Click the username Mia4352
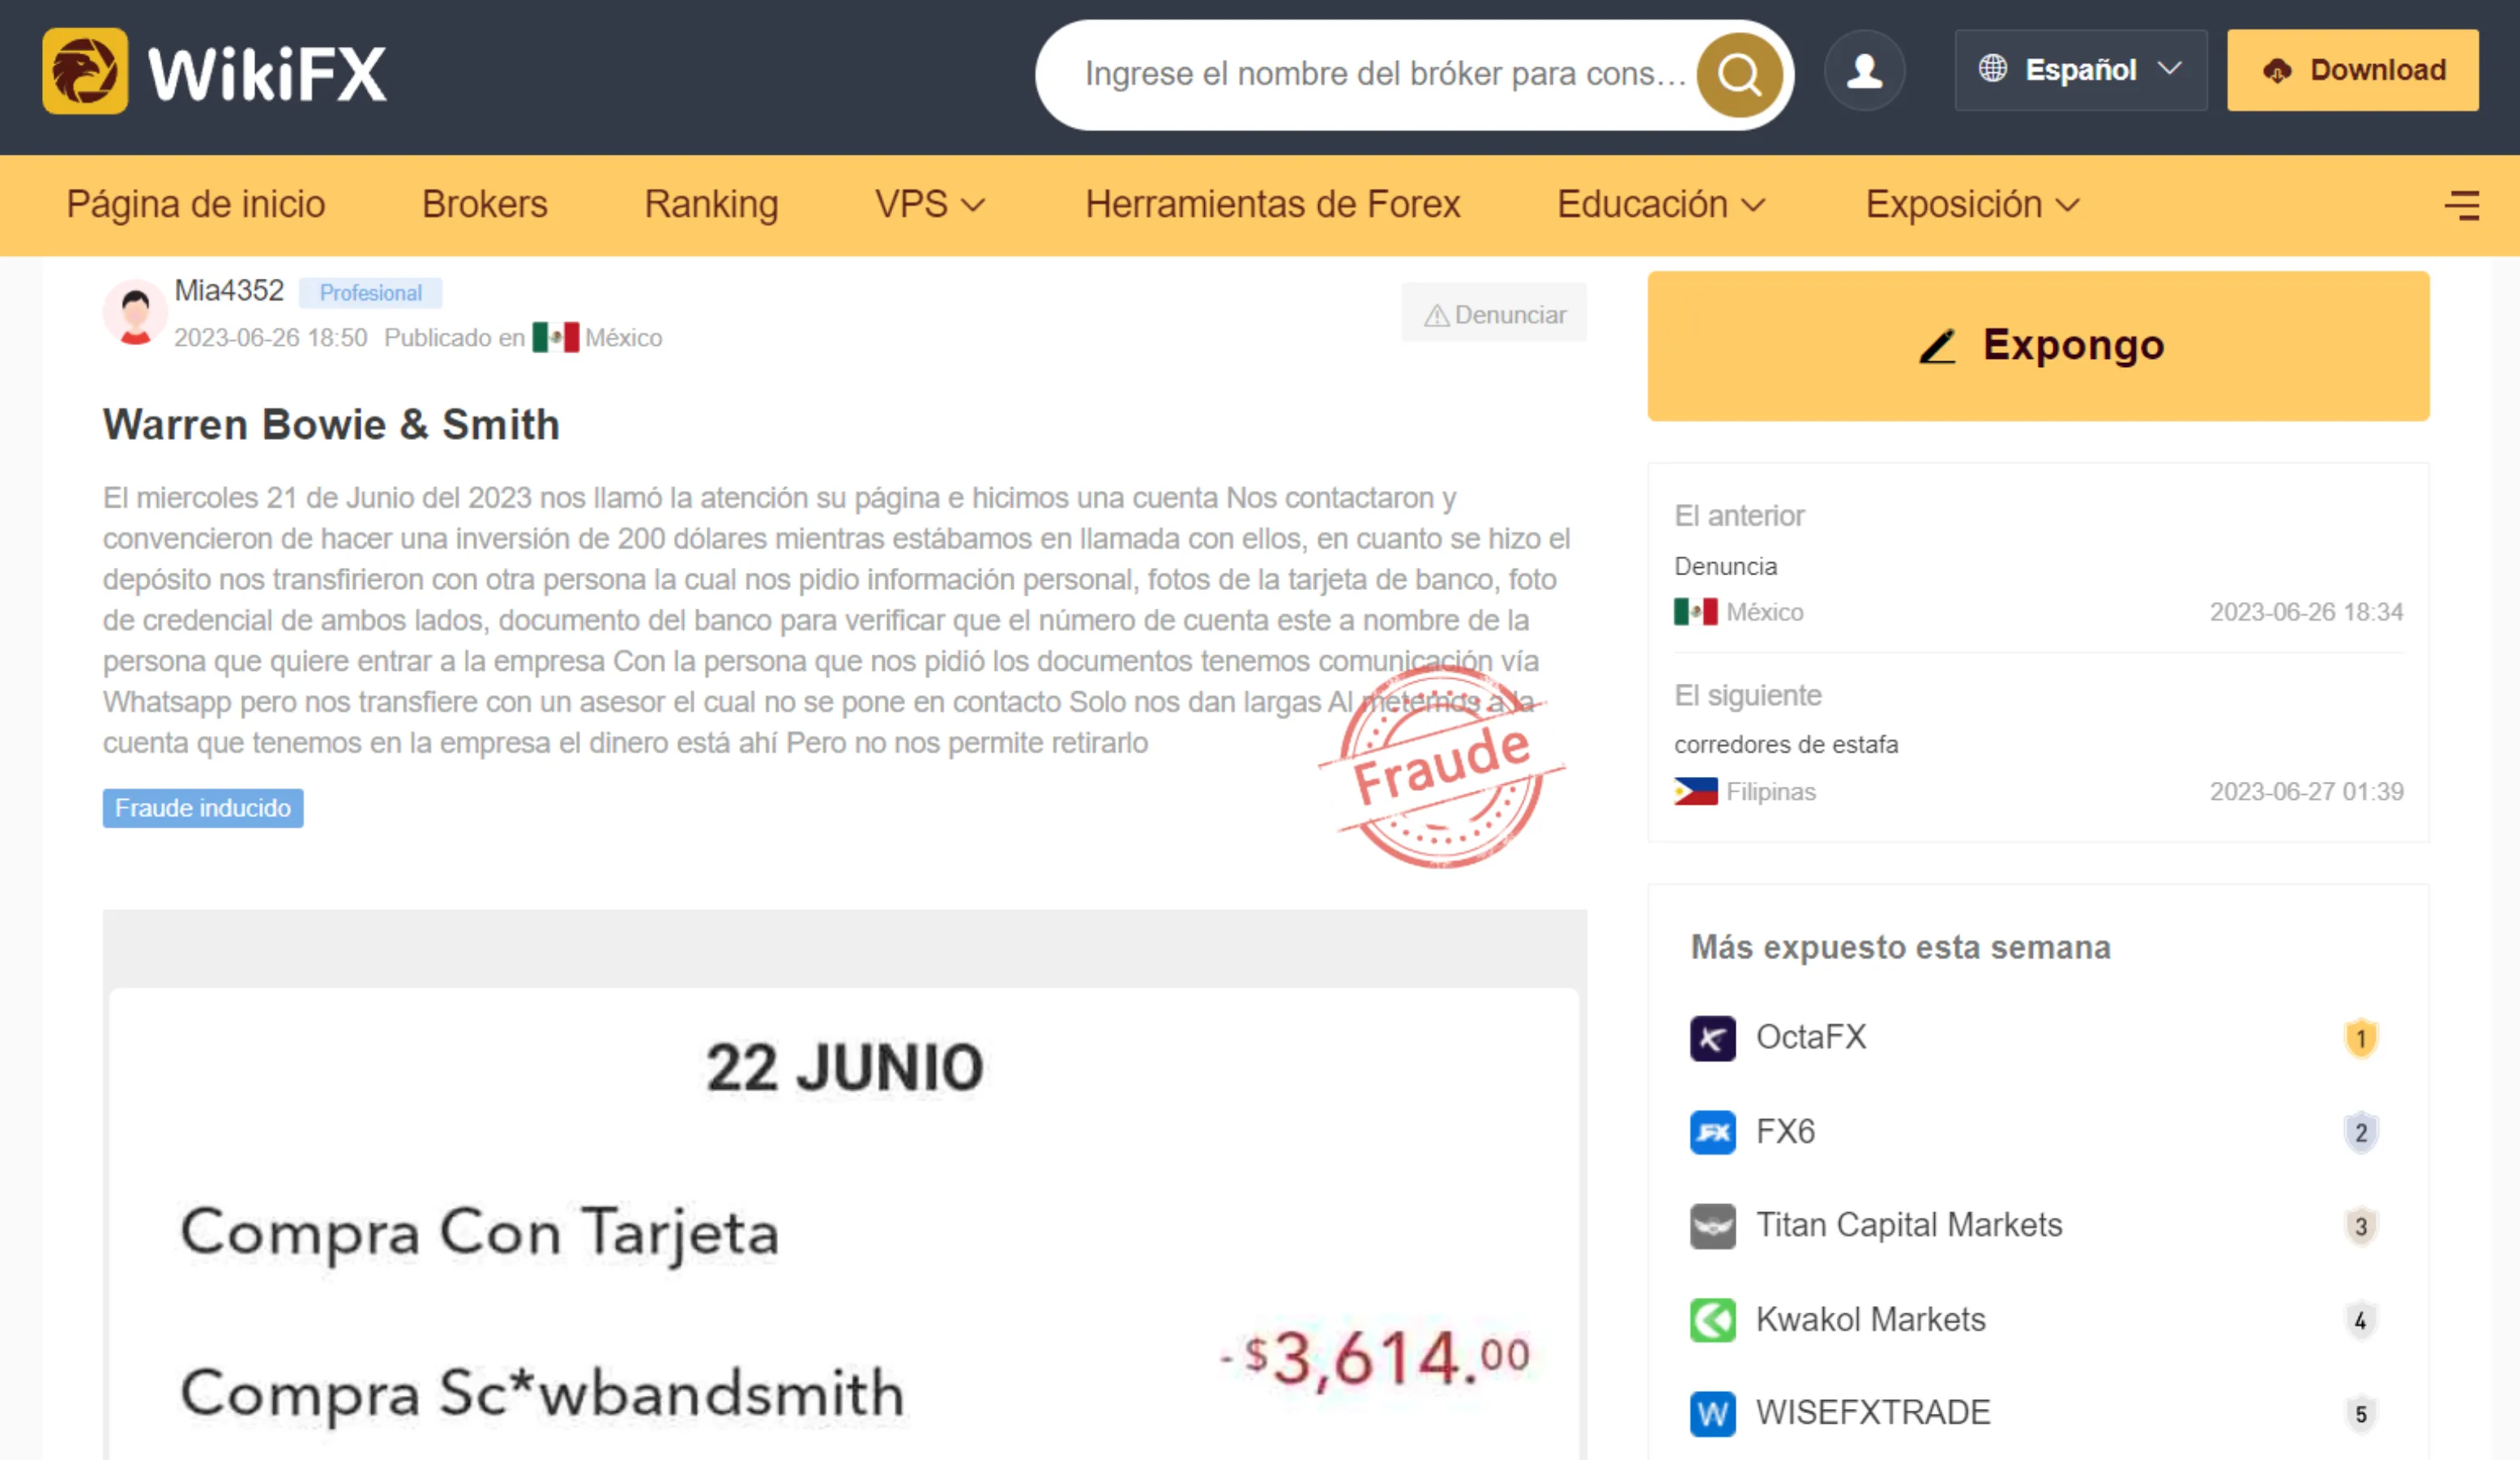The height and width of the screenshot is (1460, 2520). click(229, 291)
